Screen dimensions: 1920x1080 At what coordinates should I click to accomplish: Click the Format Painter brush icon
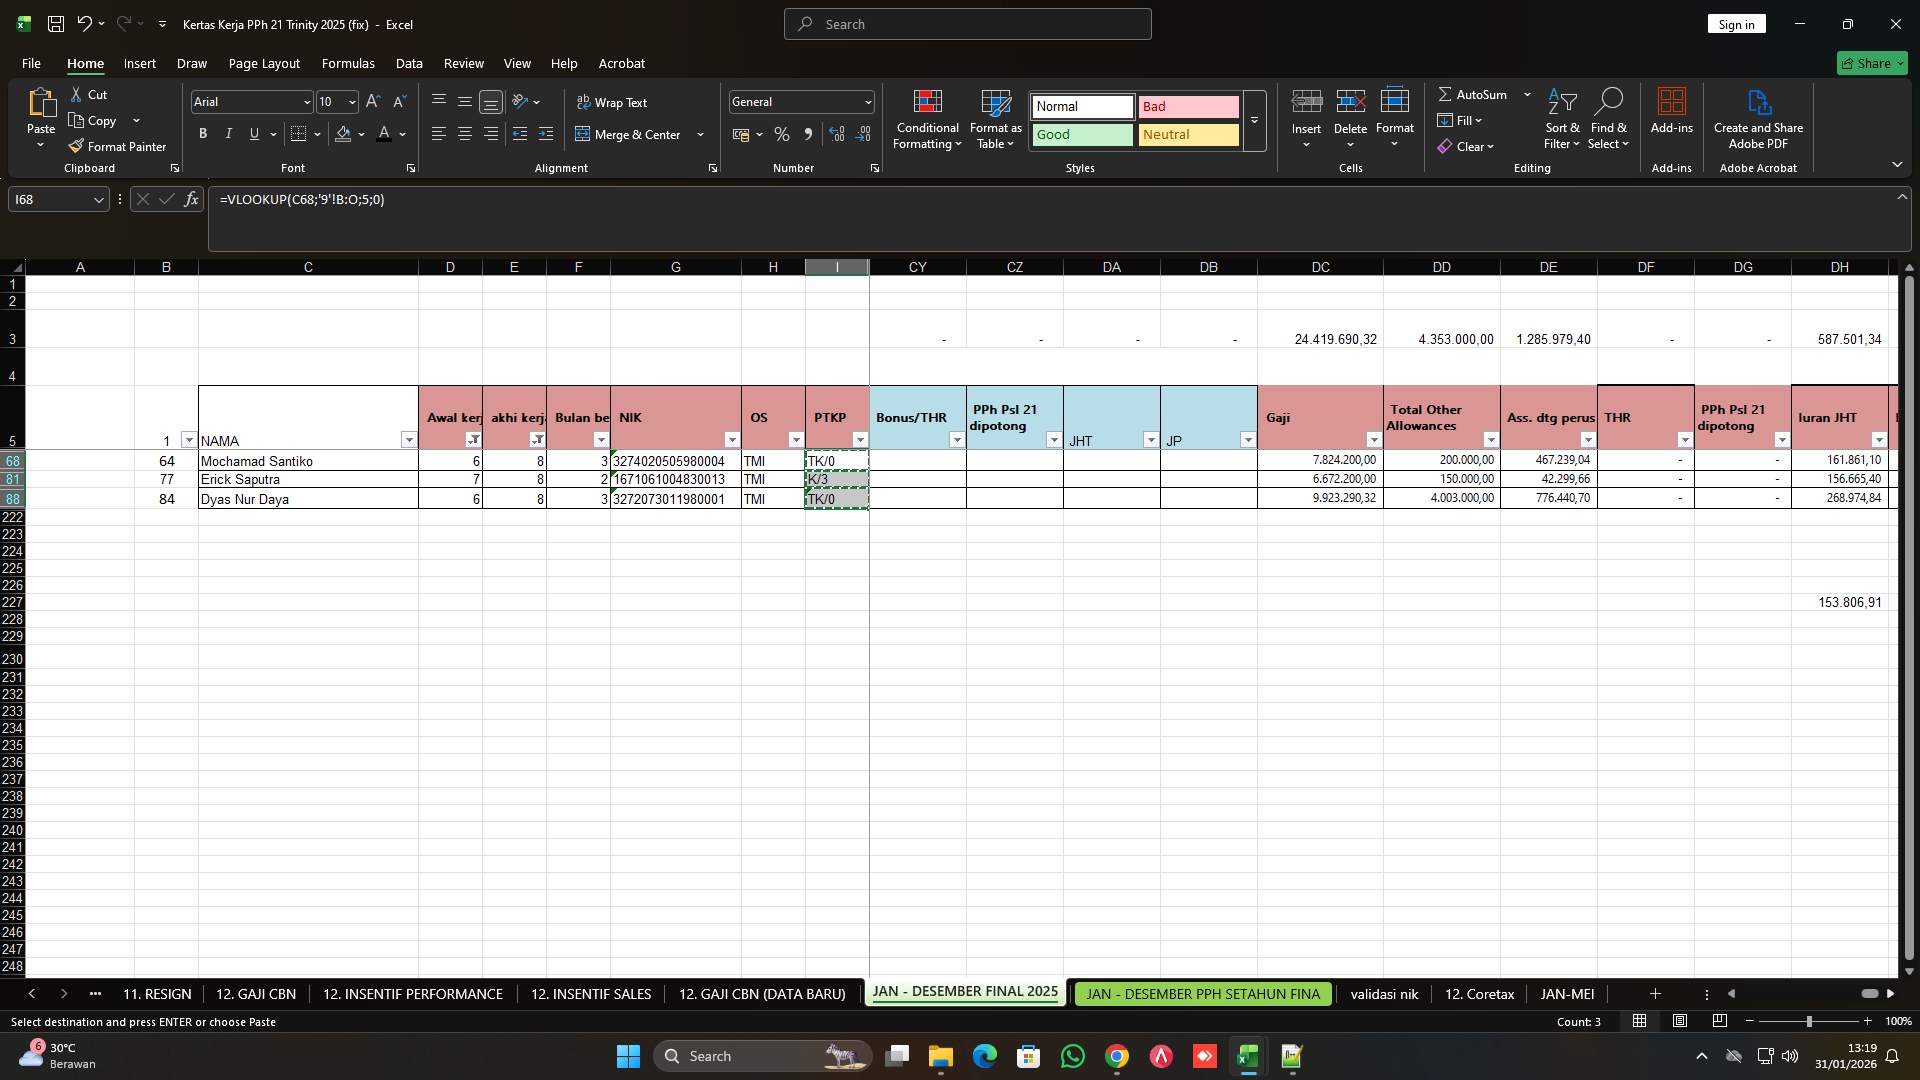click(76, 146)
